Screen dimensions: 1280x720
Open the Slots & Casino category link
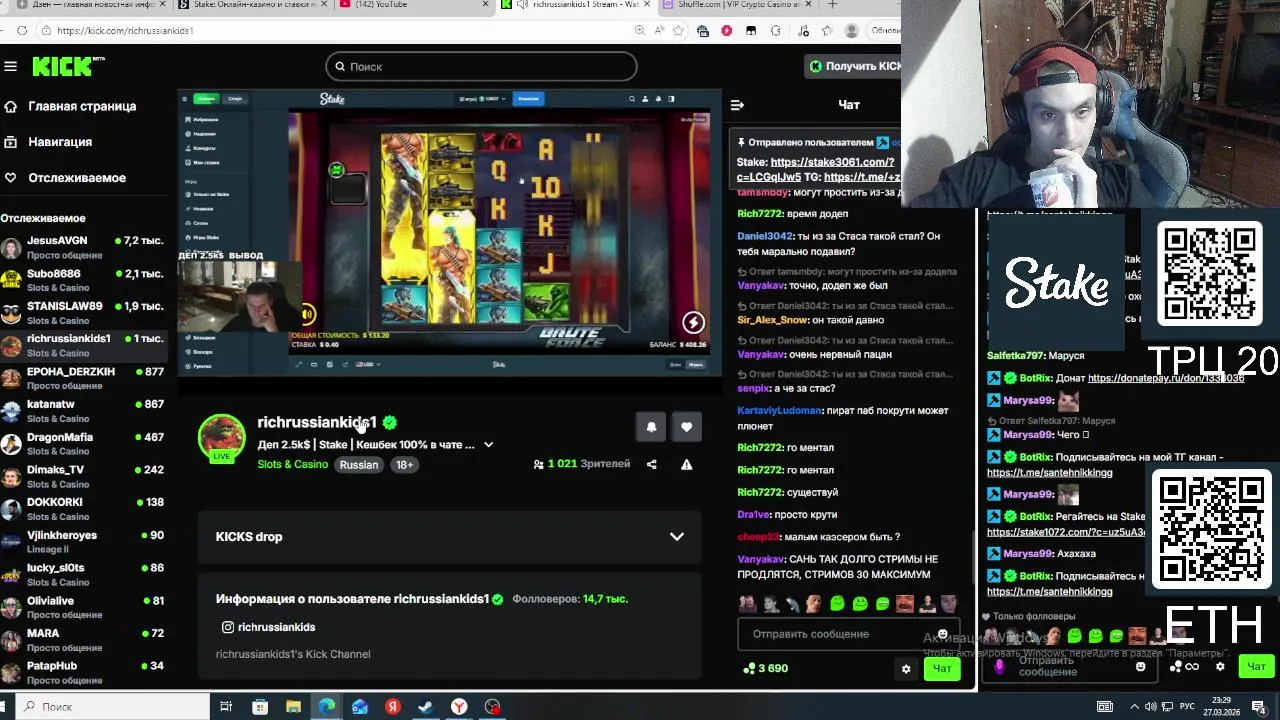click(292, 464)
